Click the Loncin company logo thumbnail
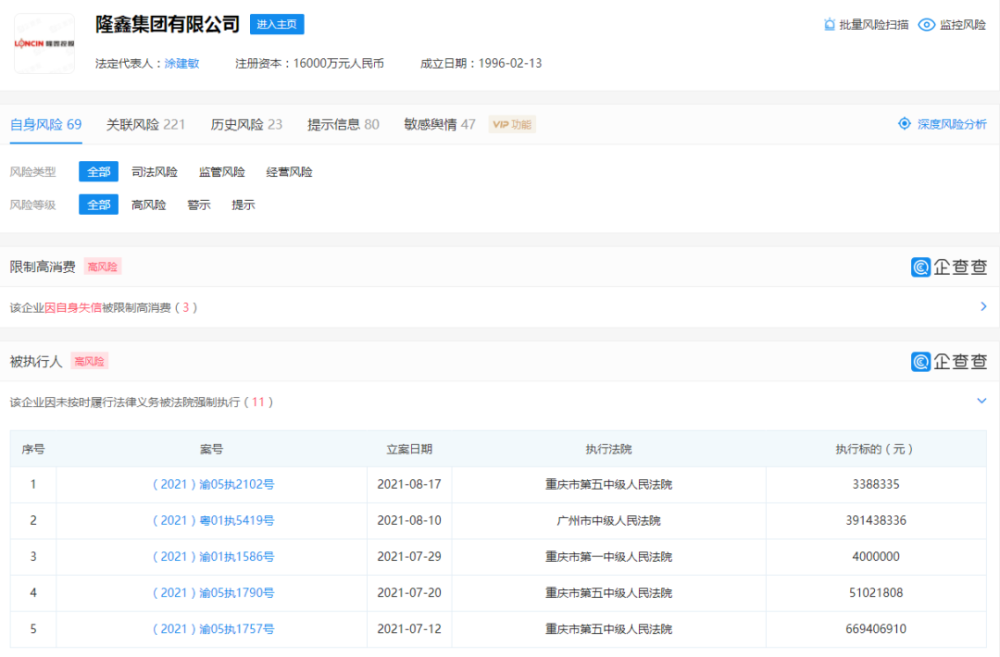 (x=44, y=43)
